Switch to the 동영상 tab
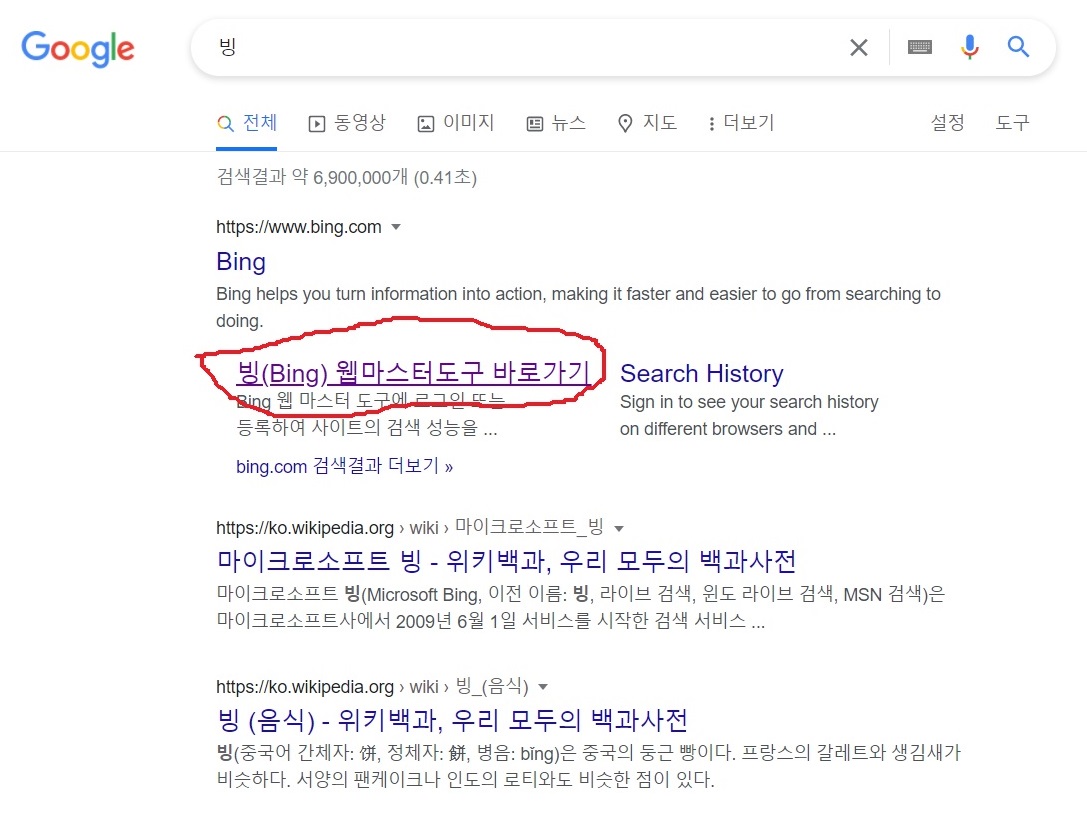The width and height of the screenshot is (1087, 823). pos(347,123)
